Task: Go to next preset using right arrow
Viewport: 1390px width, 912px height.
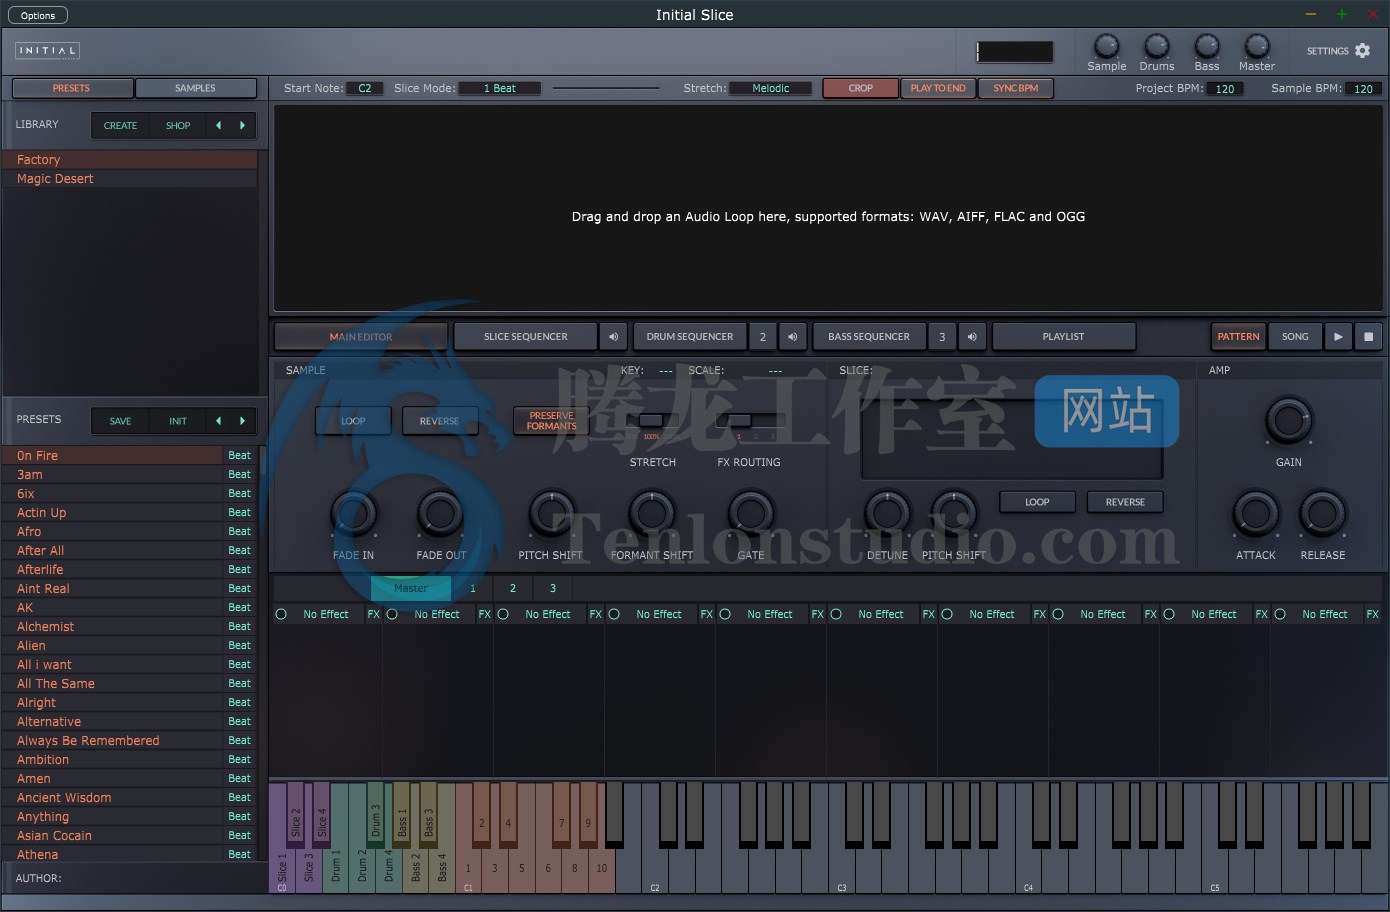Action: tap(242, 421)
